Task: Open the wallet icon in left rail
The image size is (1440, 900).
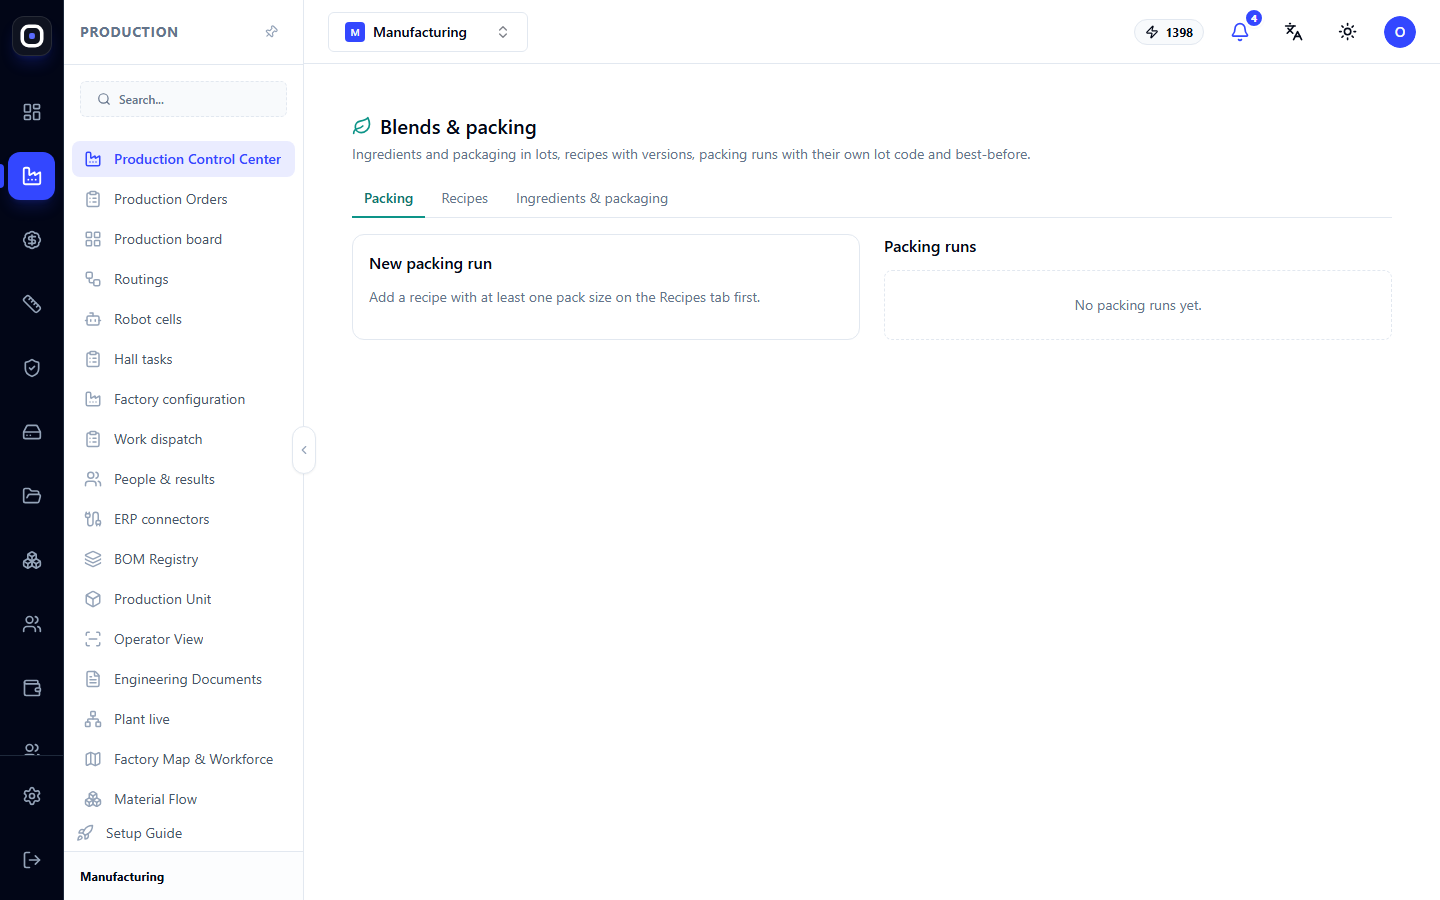Action: tap(32, 688)
